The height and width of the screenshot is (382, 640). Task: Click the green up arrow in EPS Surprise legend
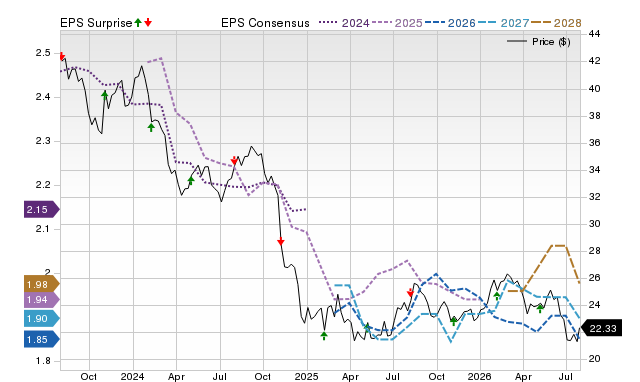tap(138, 22)
